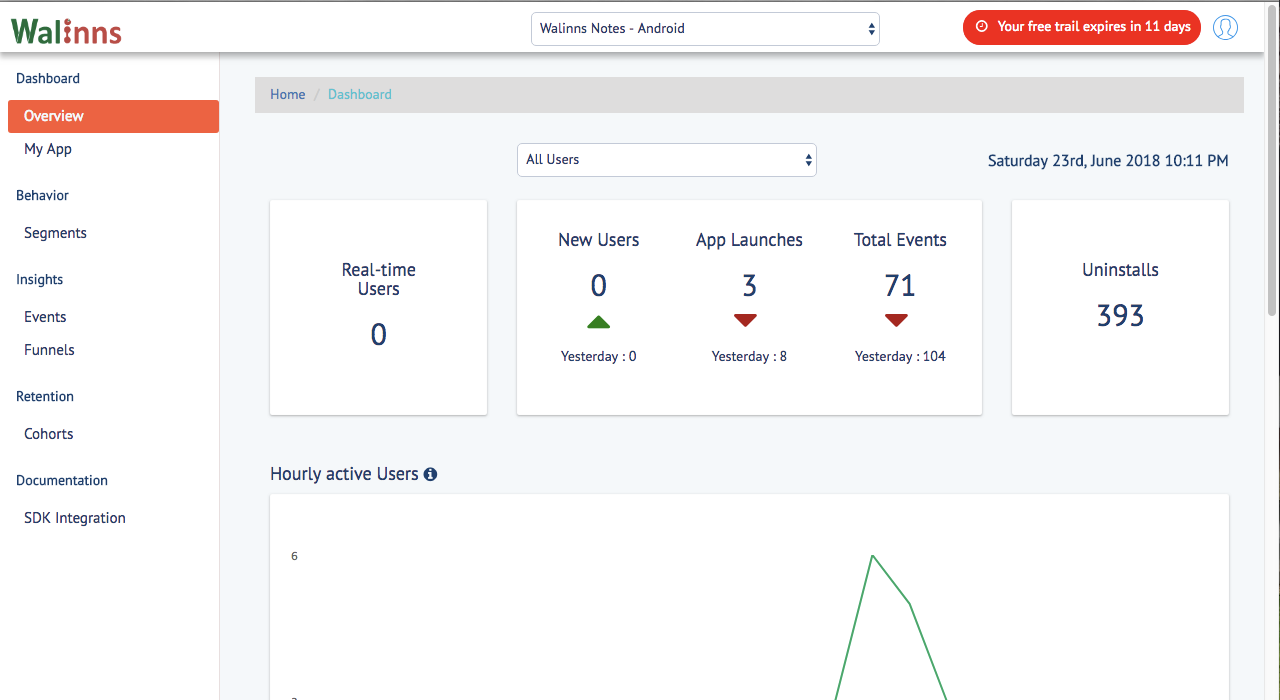Image resolution: width=1280 pixels, height=700 pixels.
Task: Select Overview in the sidebar
Action: click(x=113, y=116)
